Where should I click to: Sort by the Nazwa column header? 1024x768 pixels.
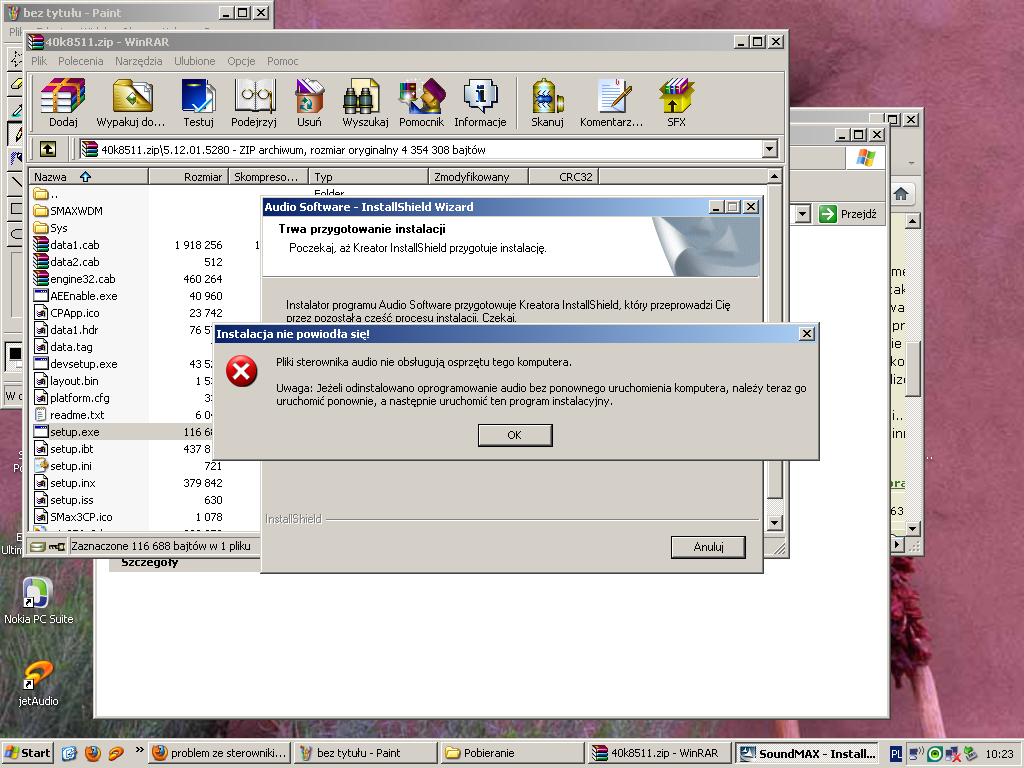[x=88, y=176]
